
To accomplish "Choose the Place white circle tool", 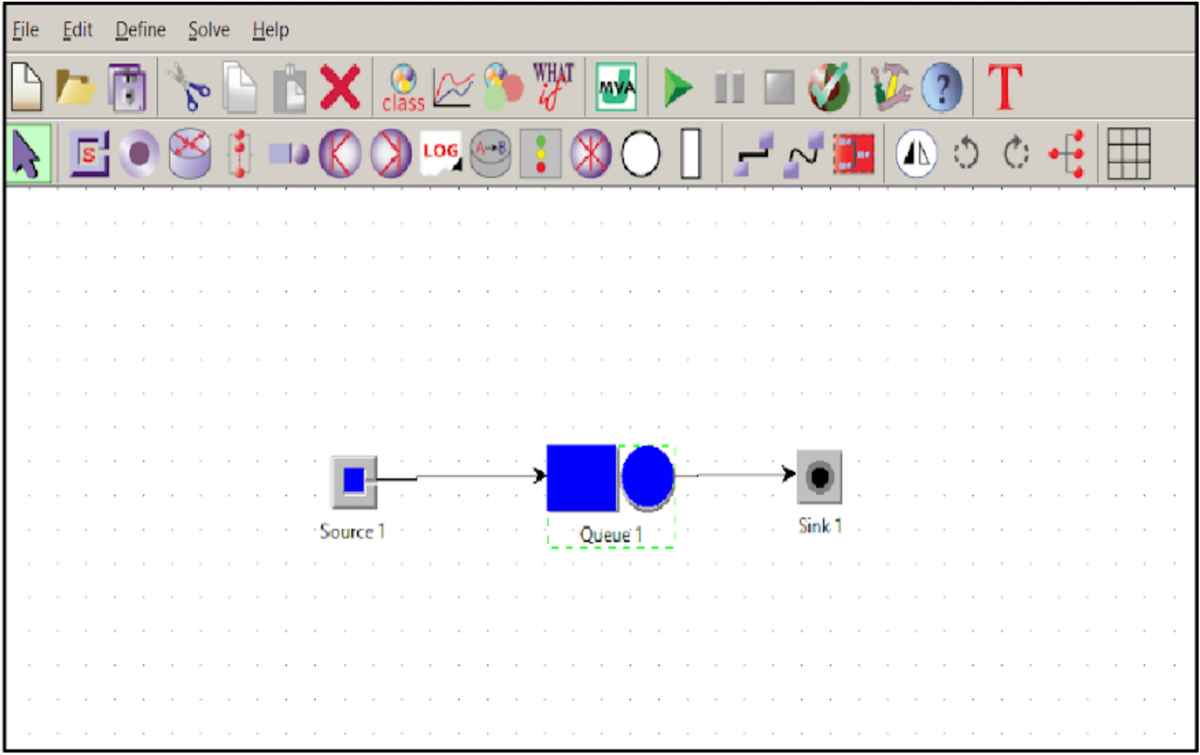I will (641, 155).
